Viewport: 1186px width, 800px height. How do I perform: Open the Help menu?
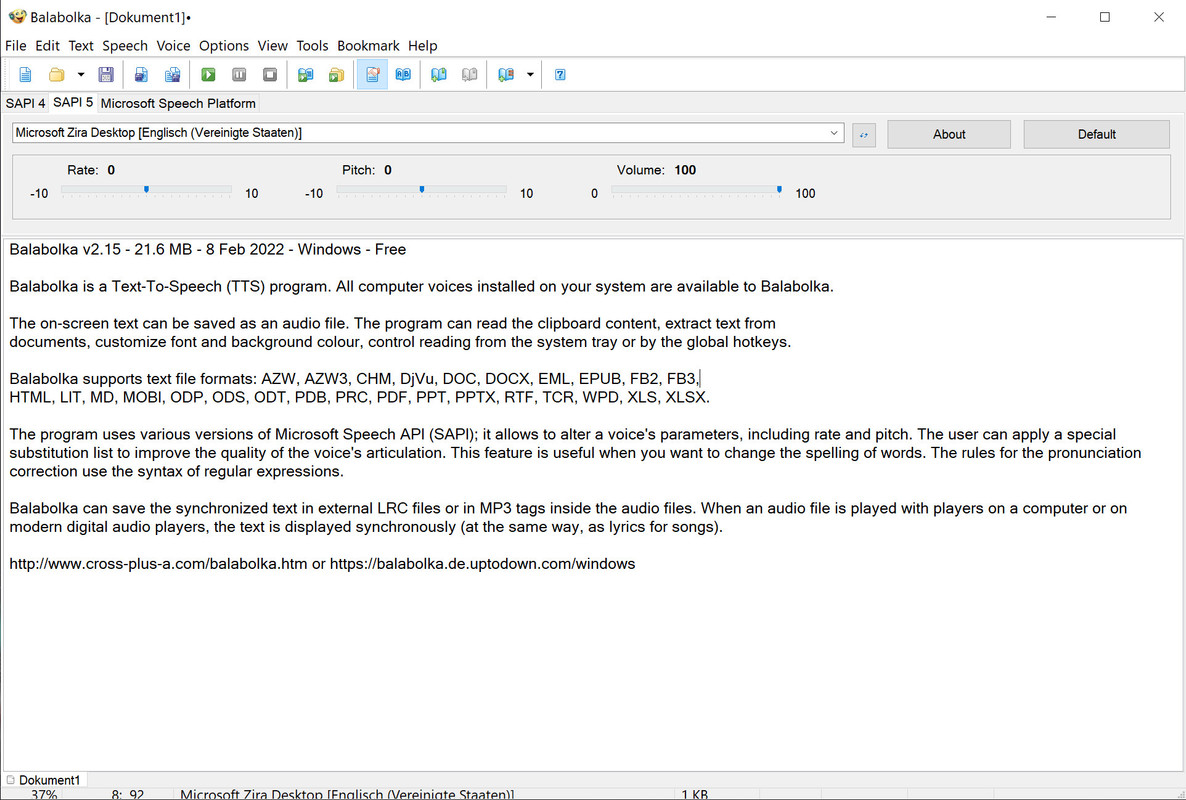[x=423, y=45]
